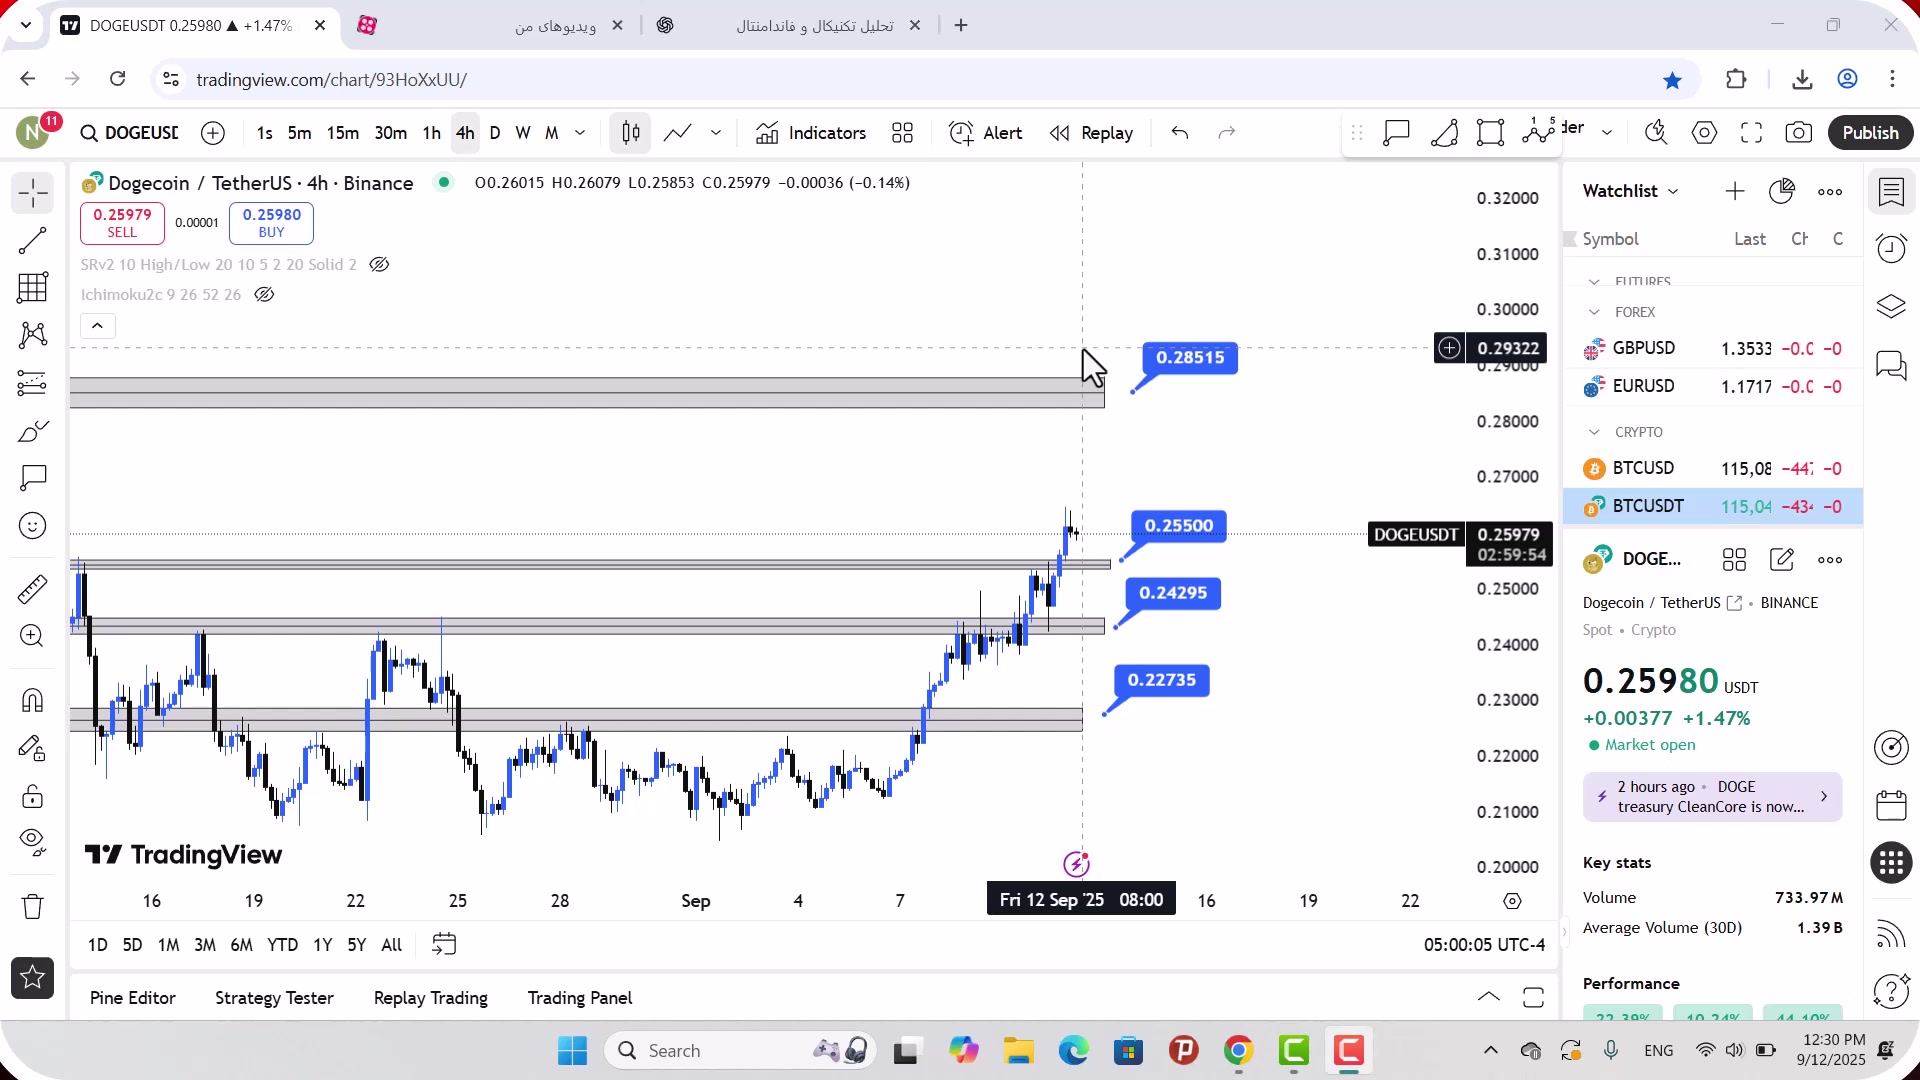Open indicator templates grid
The height and width of the screenshot is (1080, 1920).
[903, 133]
